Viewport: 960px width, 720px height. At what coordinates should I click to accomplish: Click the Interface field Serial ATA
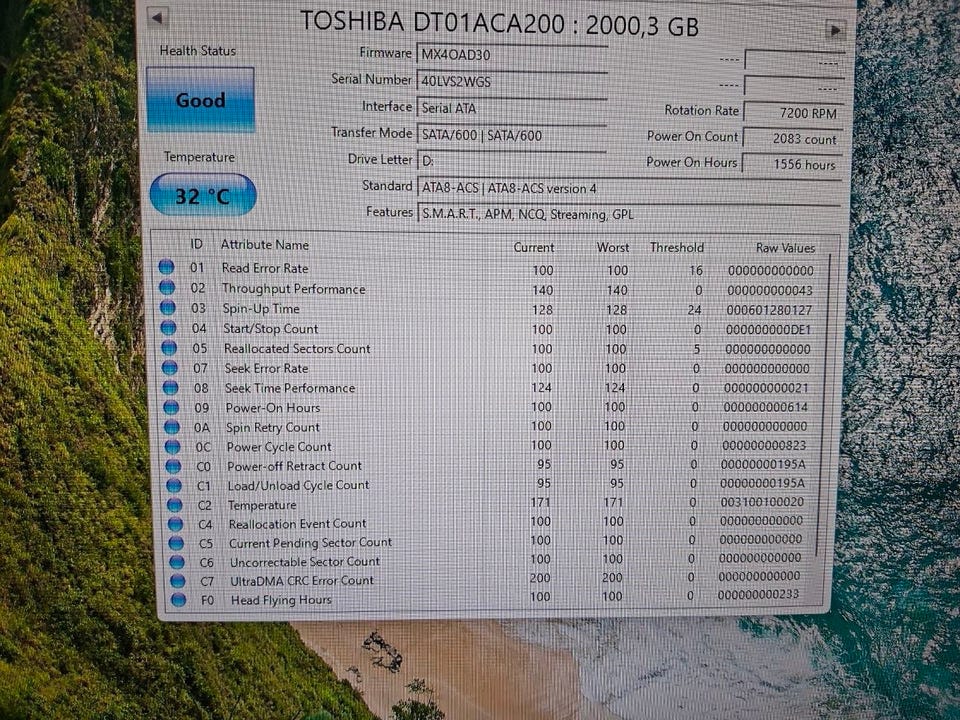coord(512,108)
